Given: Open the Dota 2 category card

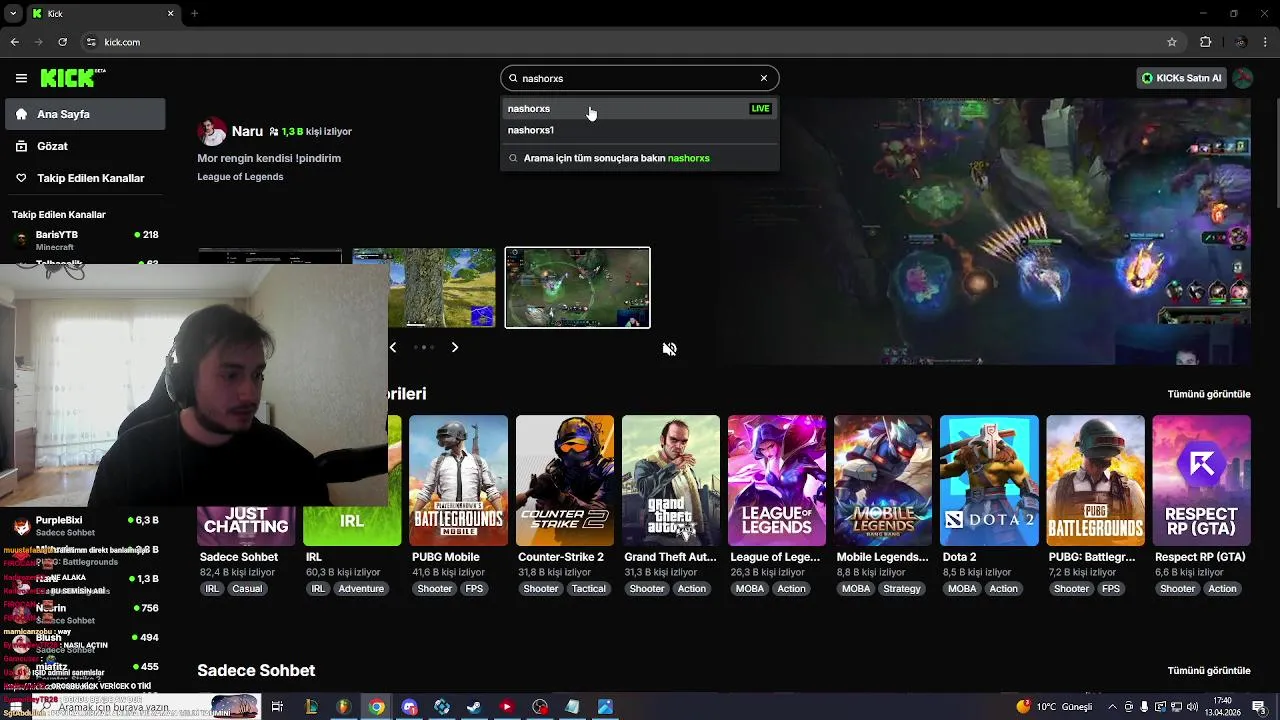Looking at the screenshot, I should pos(989,480).
